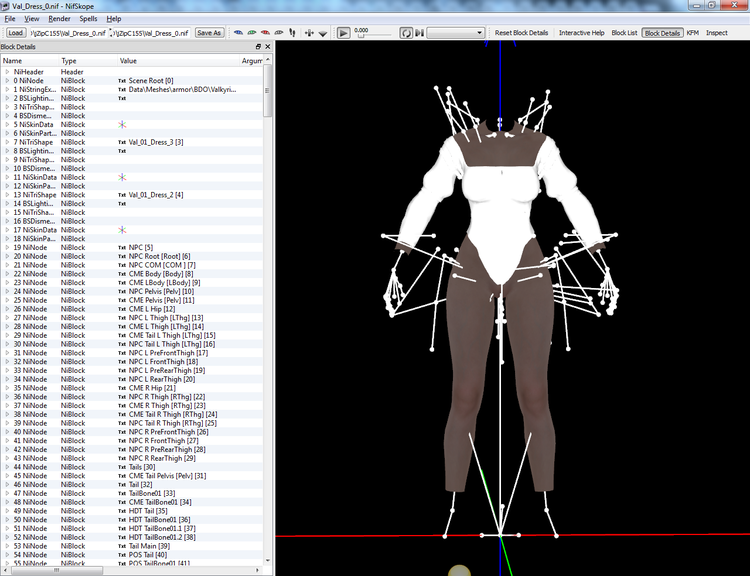Toggle the Block Details panel button
This screenshot has height=576, width=750.
tap(662, 33)
